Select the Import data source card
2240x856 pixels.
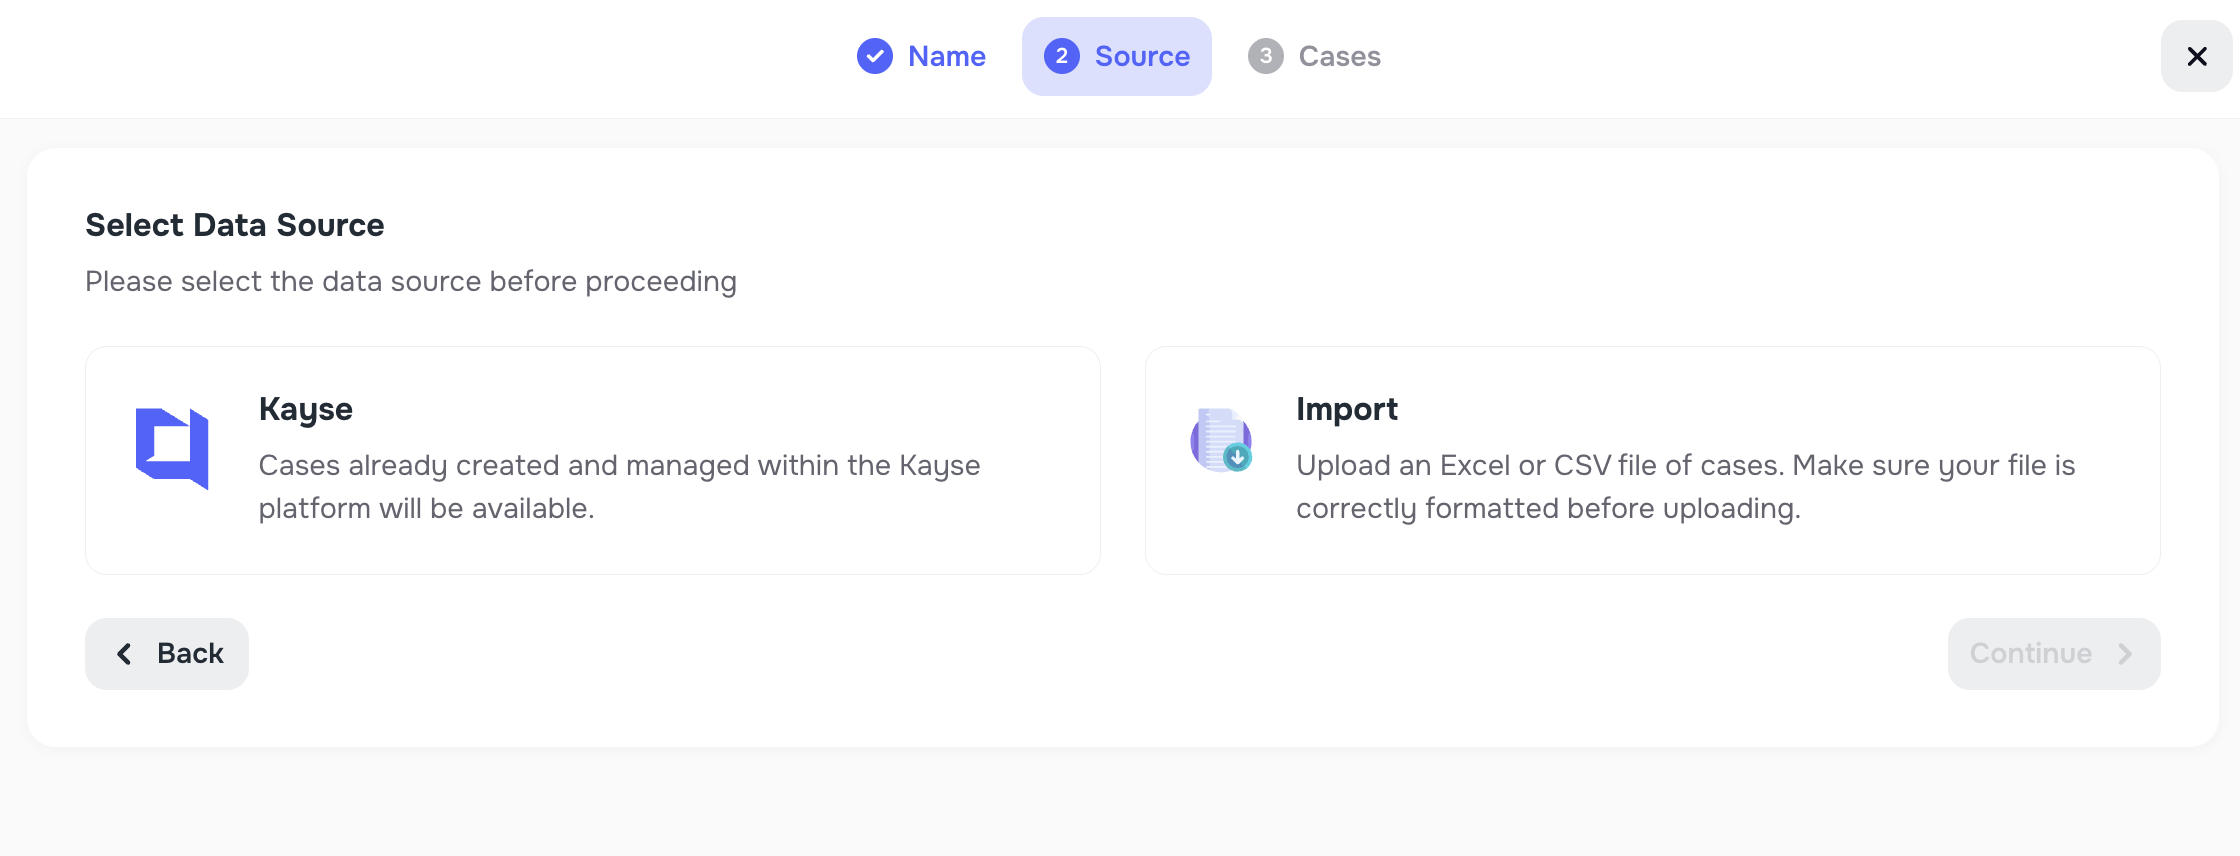tap(1652, 460)
